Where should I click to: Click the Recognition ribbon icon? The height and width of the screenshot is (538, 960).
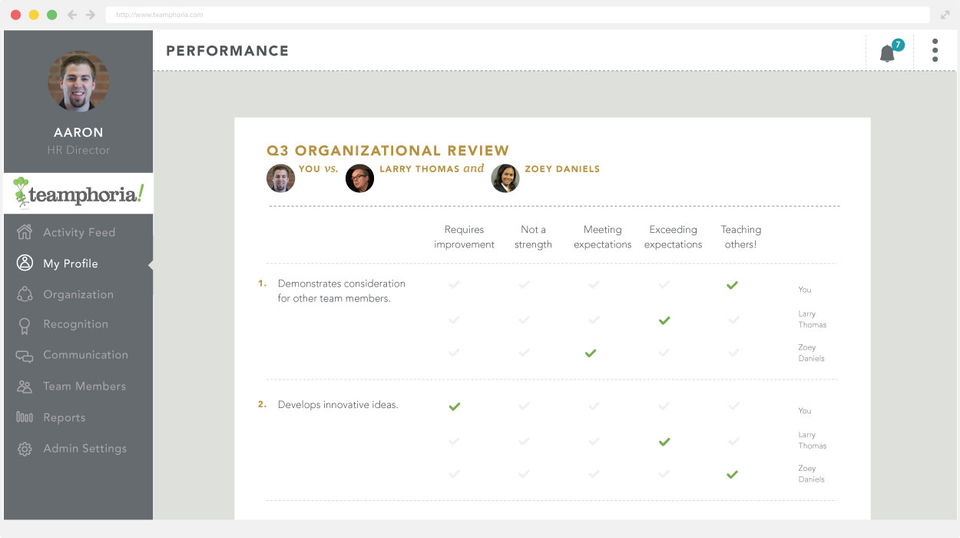coord(25,325)
